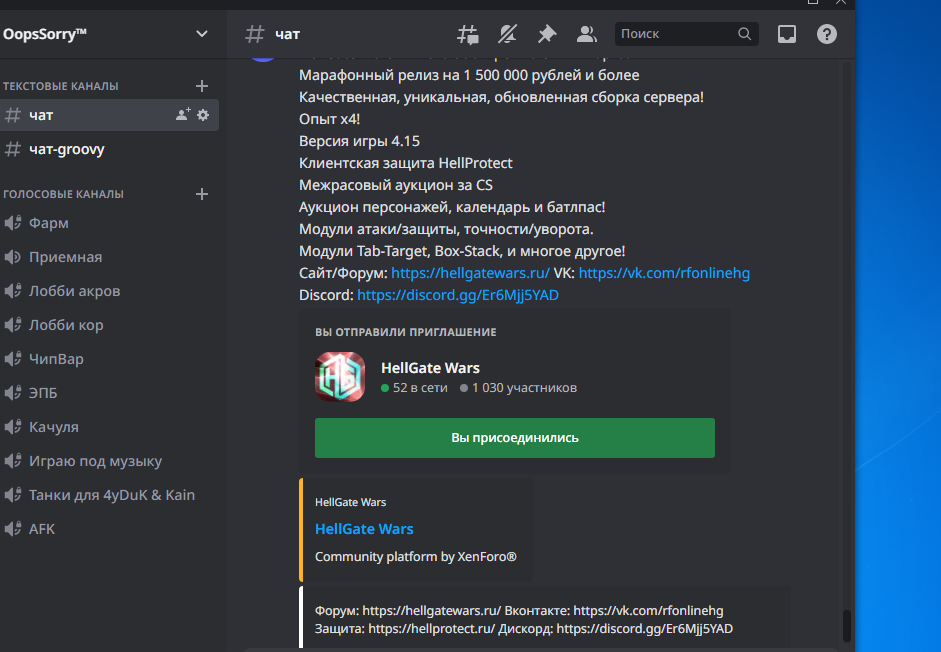Screen dimensions: 941x652
Task: Collapse the ГОЛОСОВЫЕ КАНАЛЫ category
Action: click(63, 194)
